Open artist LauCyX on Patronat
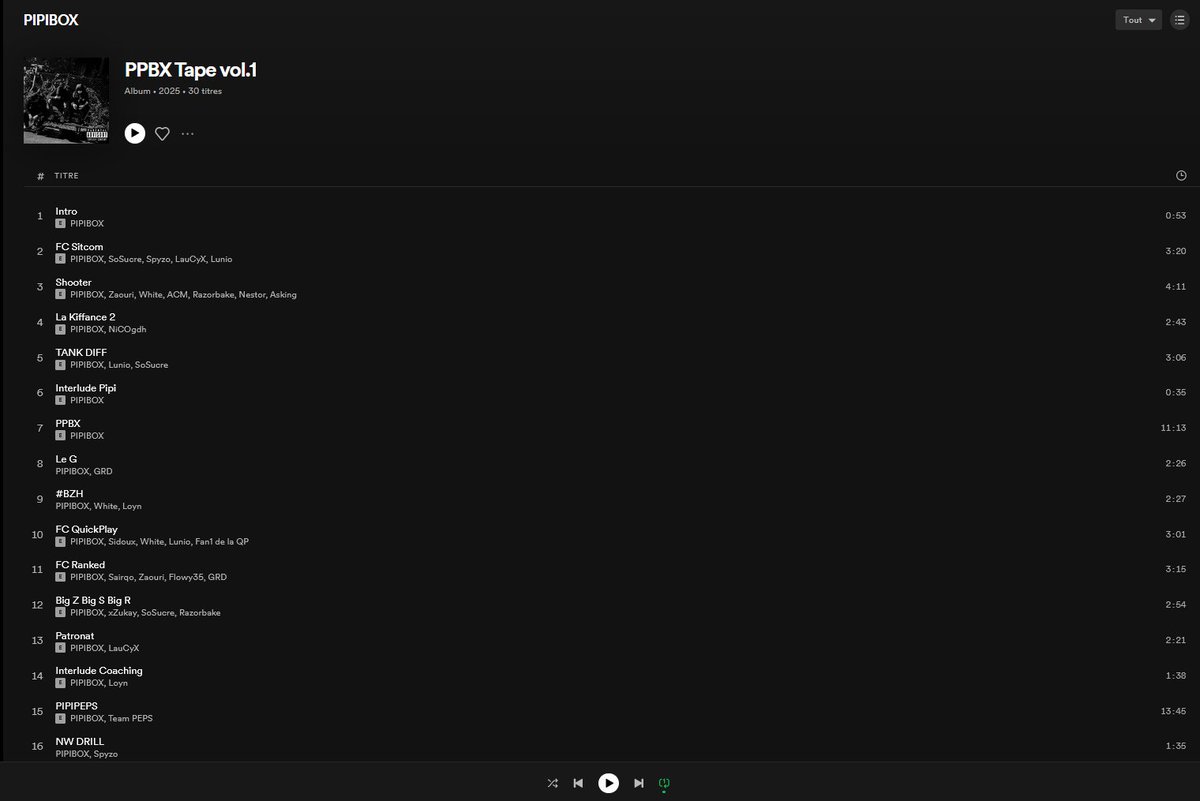Image resolution: width=1200 pixels, height=801 pixels. [124, 648]
